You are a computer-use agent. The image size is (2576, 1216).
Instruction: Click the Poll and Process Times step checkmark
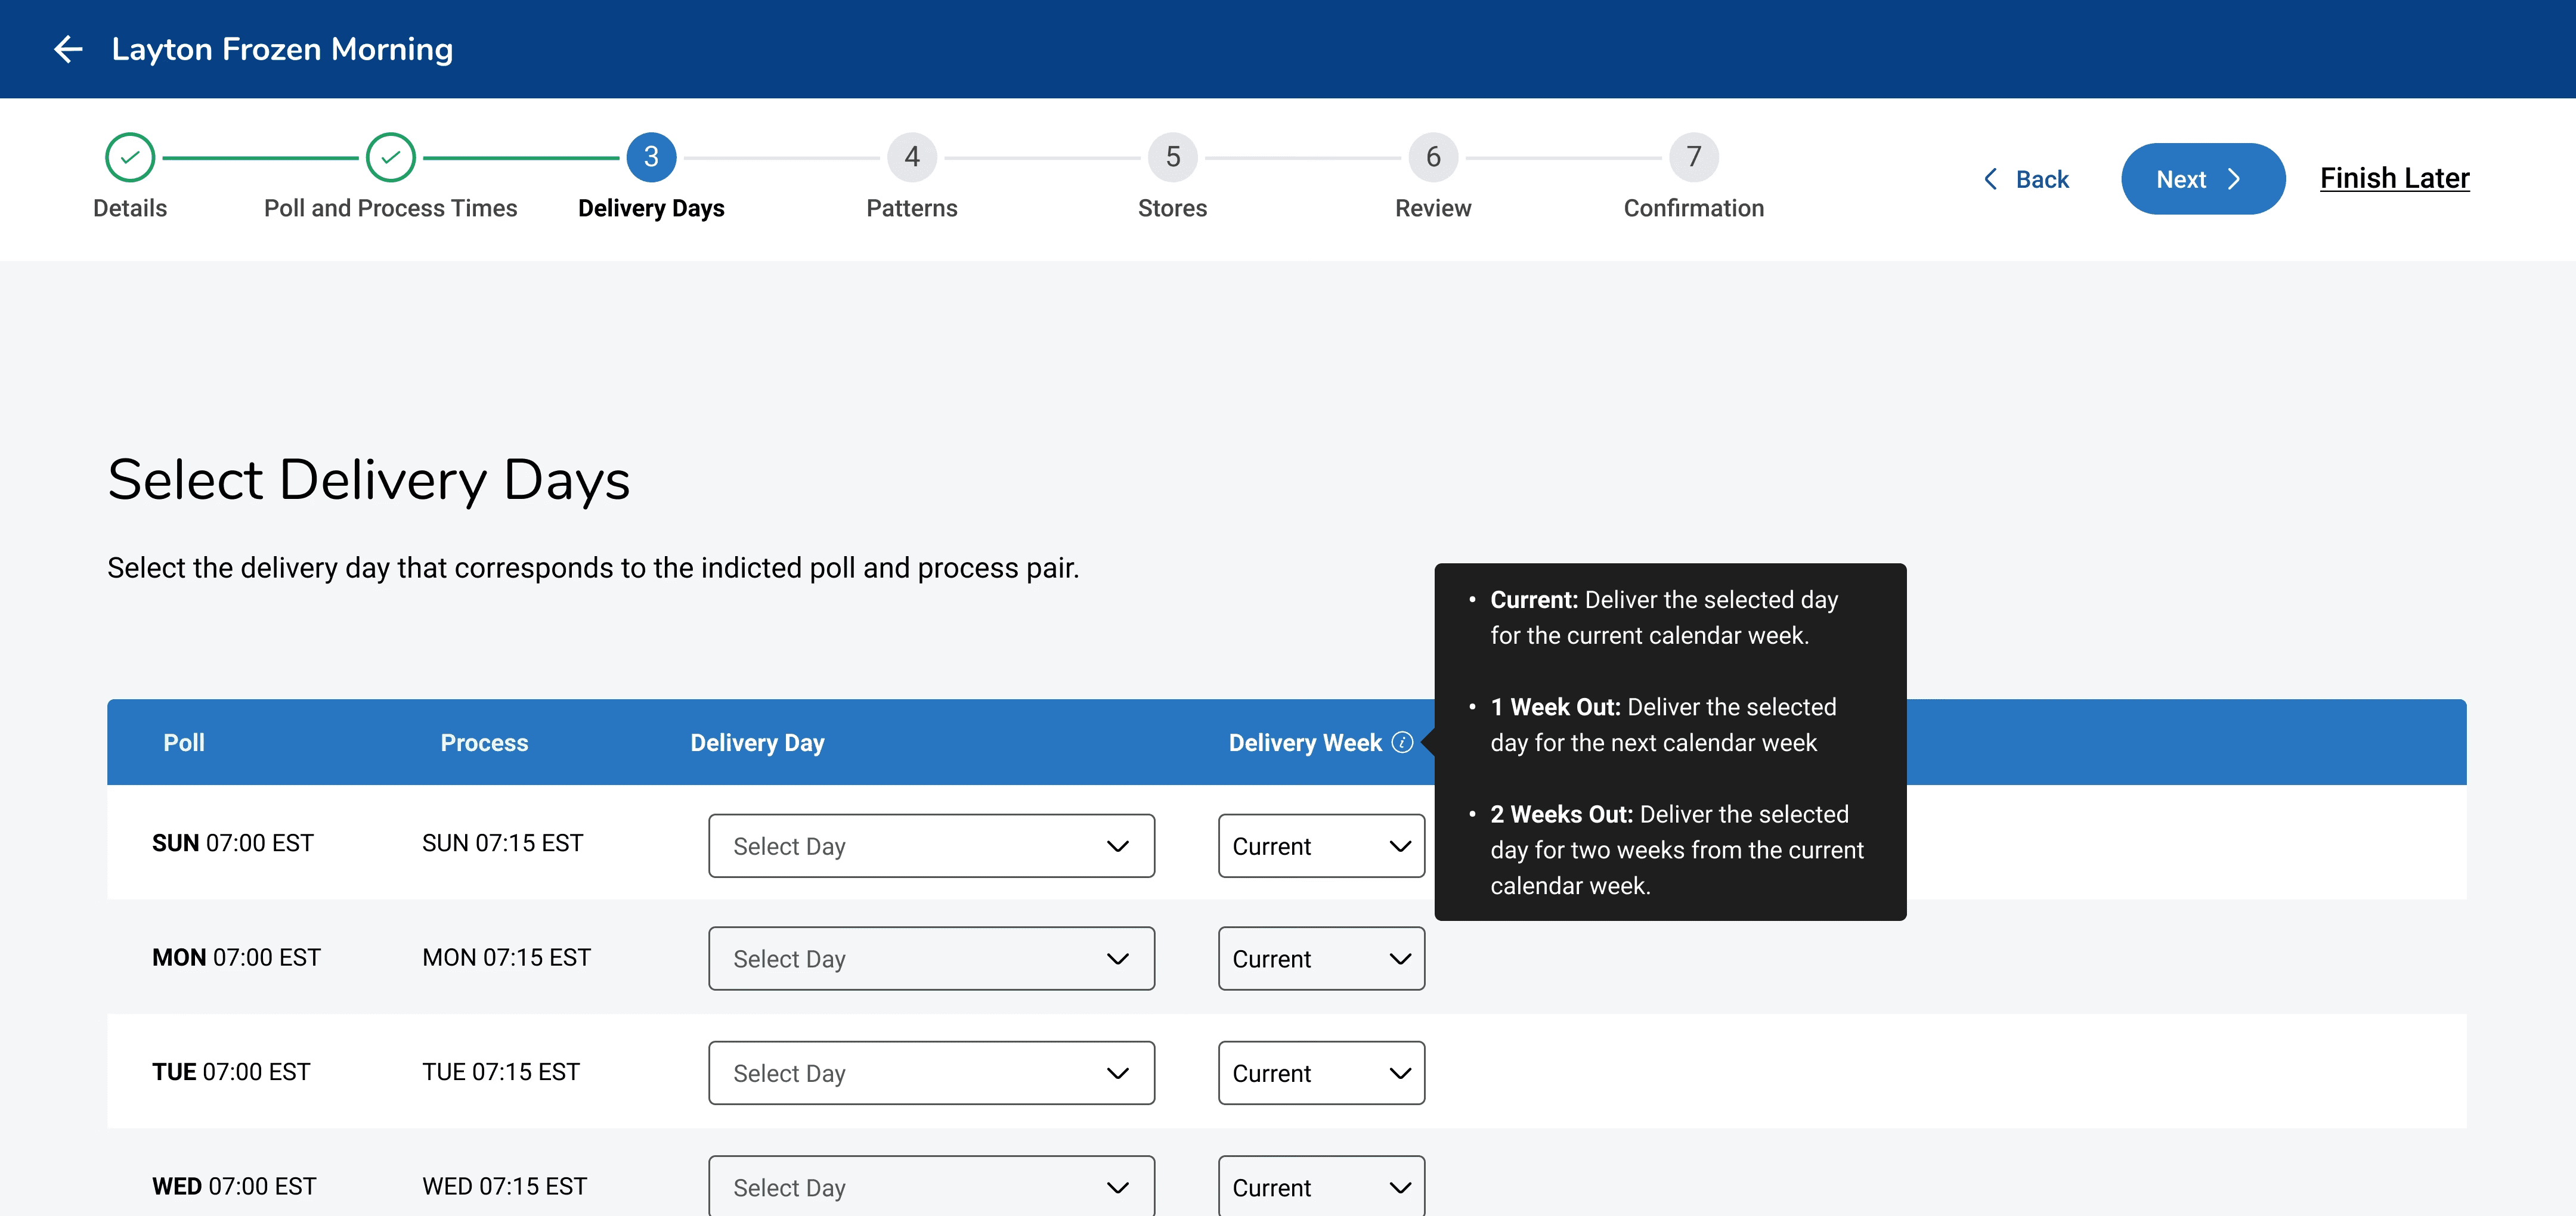(390, 157)
